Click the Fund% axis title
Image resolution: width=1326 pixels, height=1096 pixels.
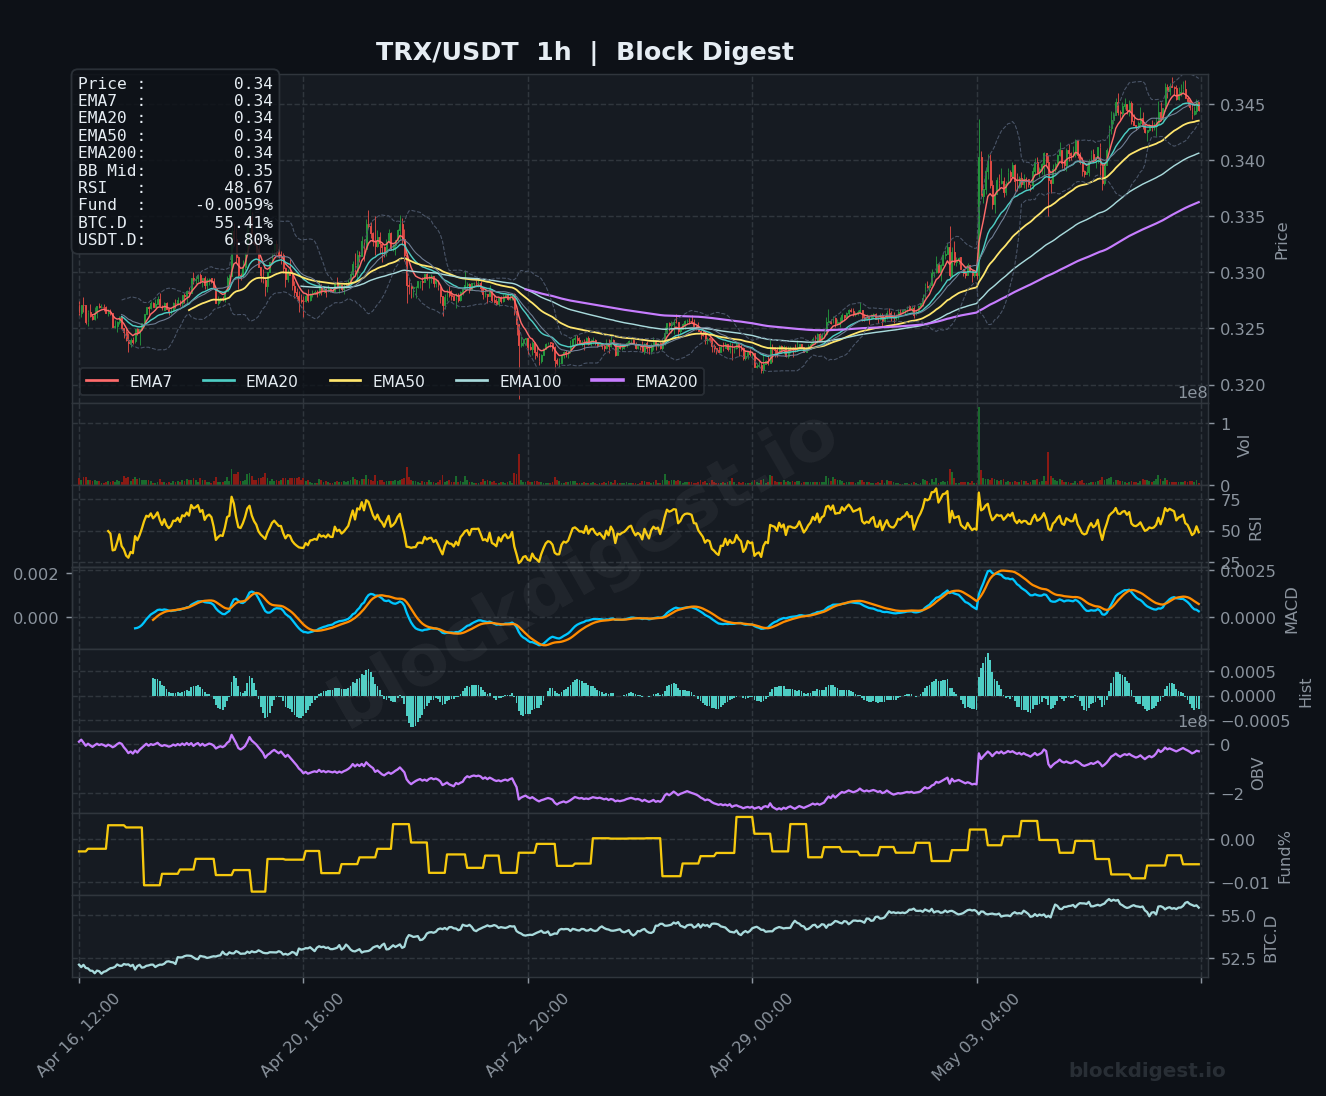pyautogui.click(x=1284, y=856)
